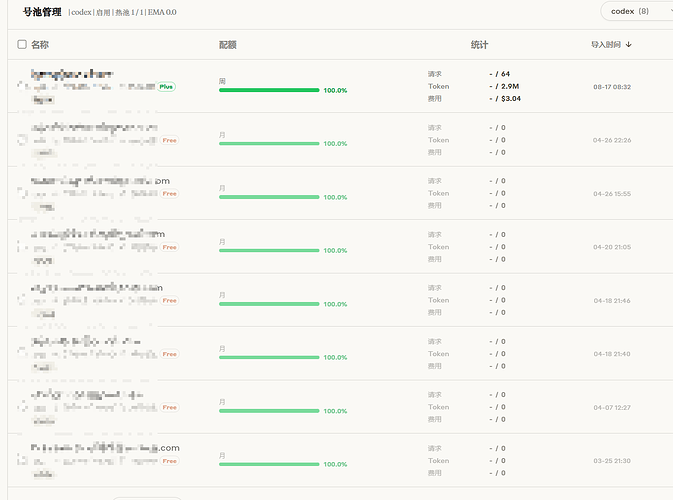This screenshot has width=673, height=500.
Task: Click the request count '- / 64'
Action: [x=500, y=74]
